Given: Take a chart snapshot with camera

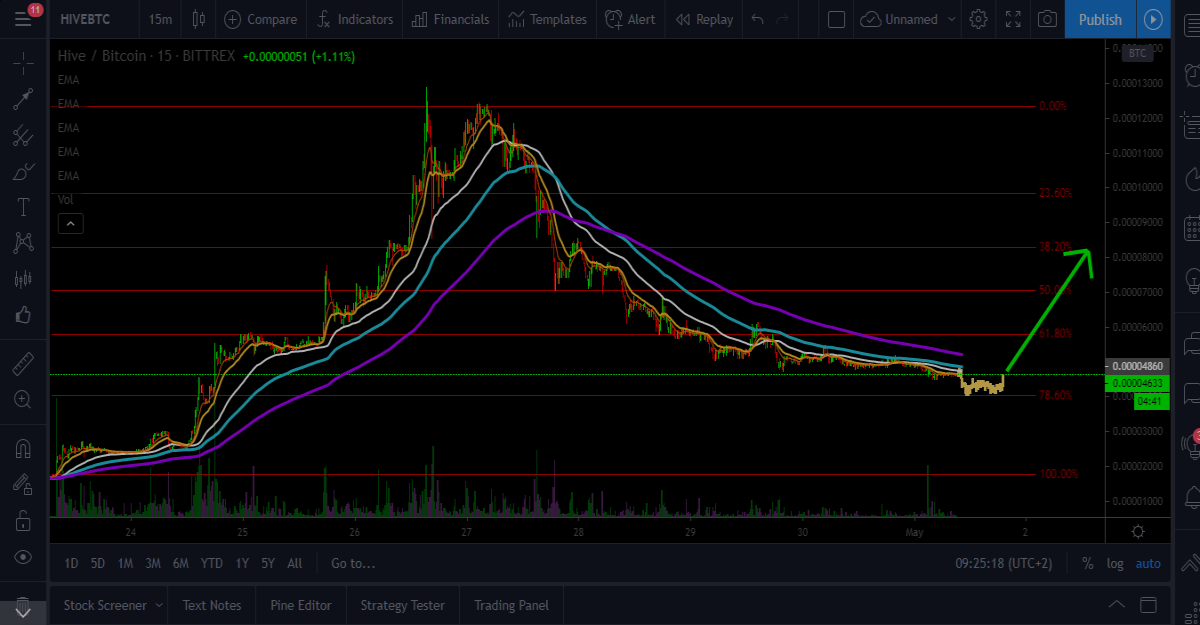Looking at the screenshot, I should [x=1047, y=19].
